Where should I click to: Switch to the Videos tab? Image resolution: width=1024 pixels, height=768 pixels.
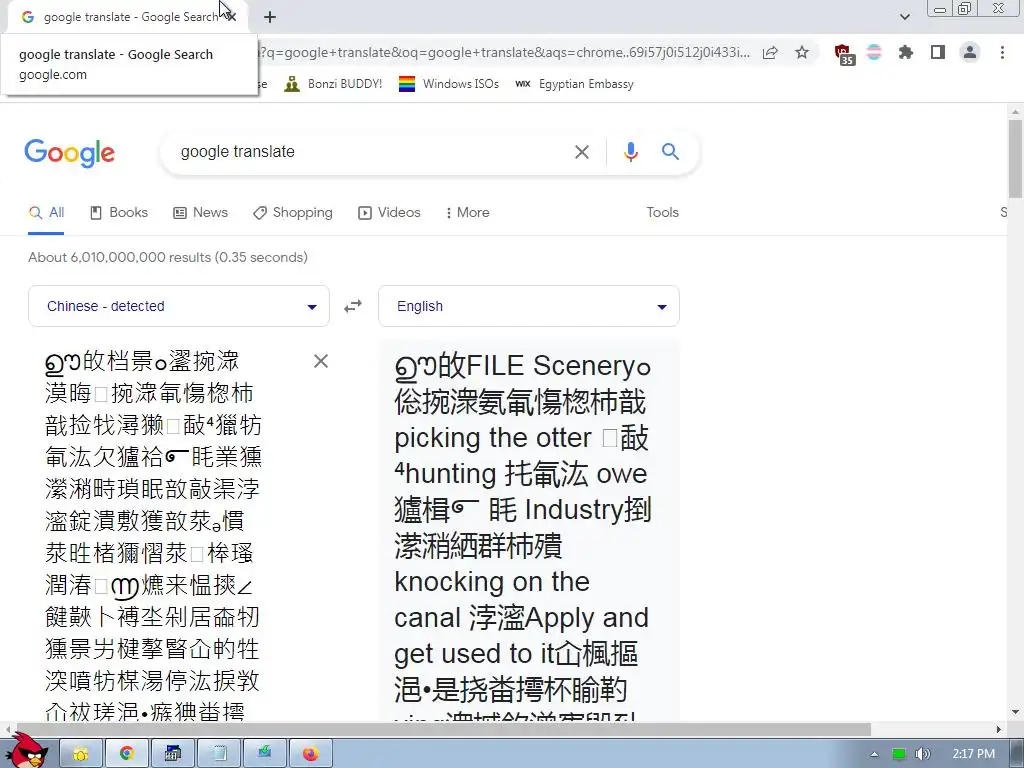[x=389, y=213]
